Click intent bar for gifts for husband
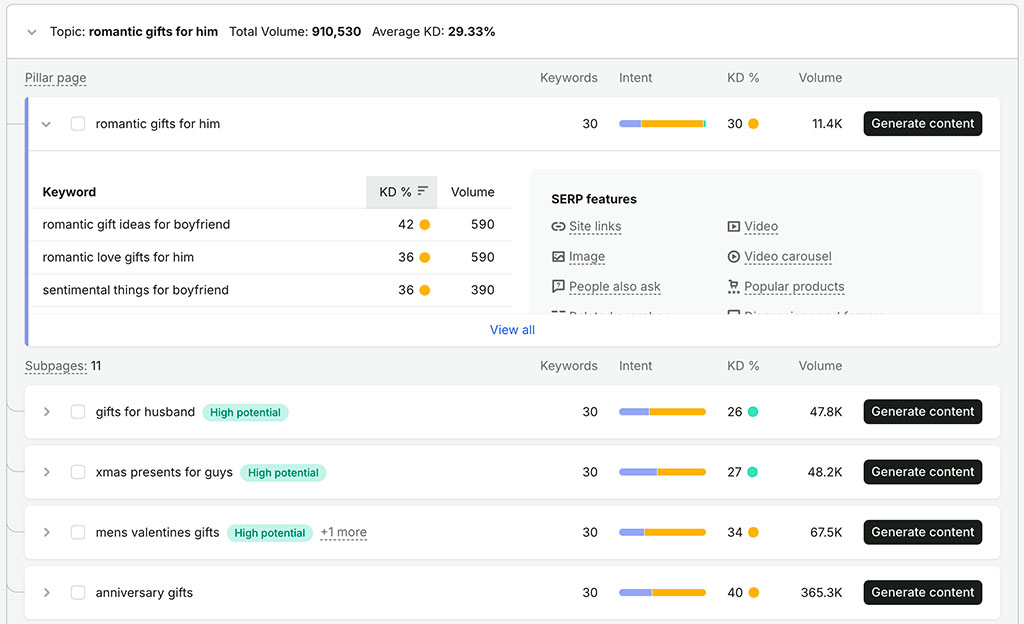The image size is (1024, 624). coord(662,412)
